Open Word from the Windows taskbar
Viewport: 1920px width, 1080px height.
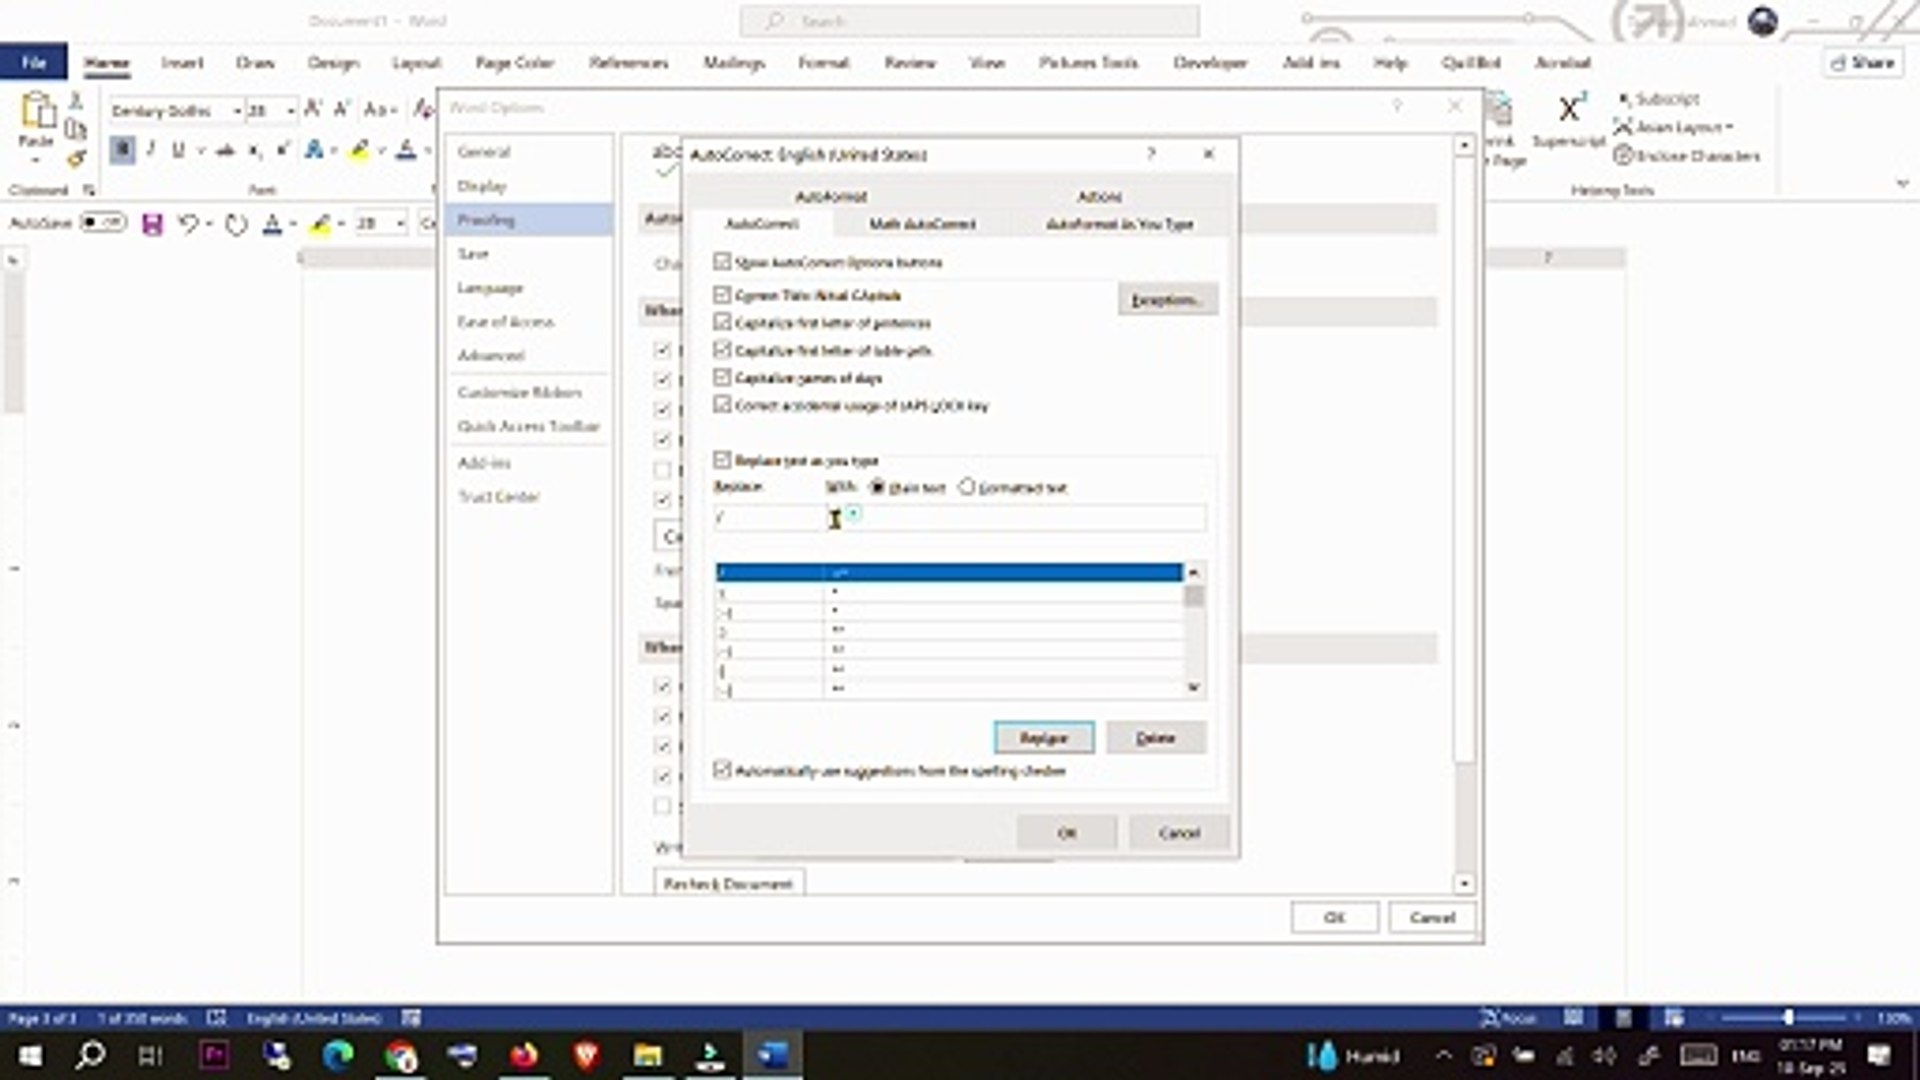(772, 1055)
